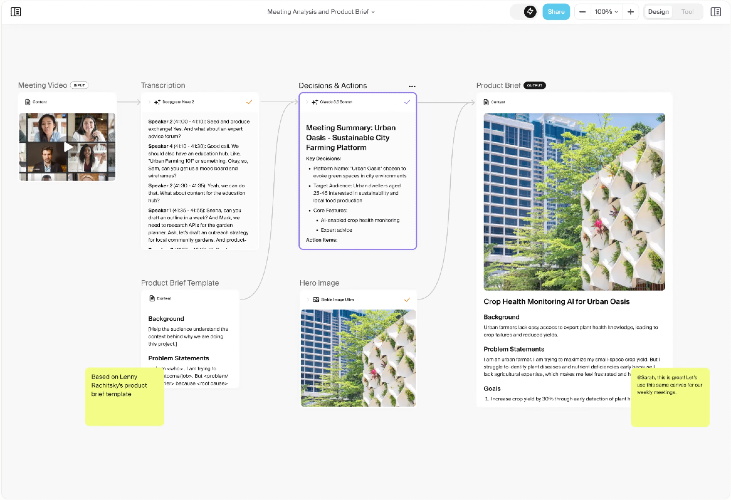731x500 pixels.
Task: Click the orange checkmark on Hero Image node
Action: pyautogui.click(x=407, y=300)
